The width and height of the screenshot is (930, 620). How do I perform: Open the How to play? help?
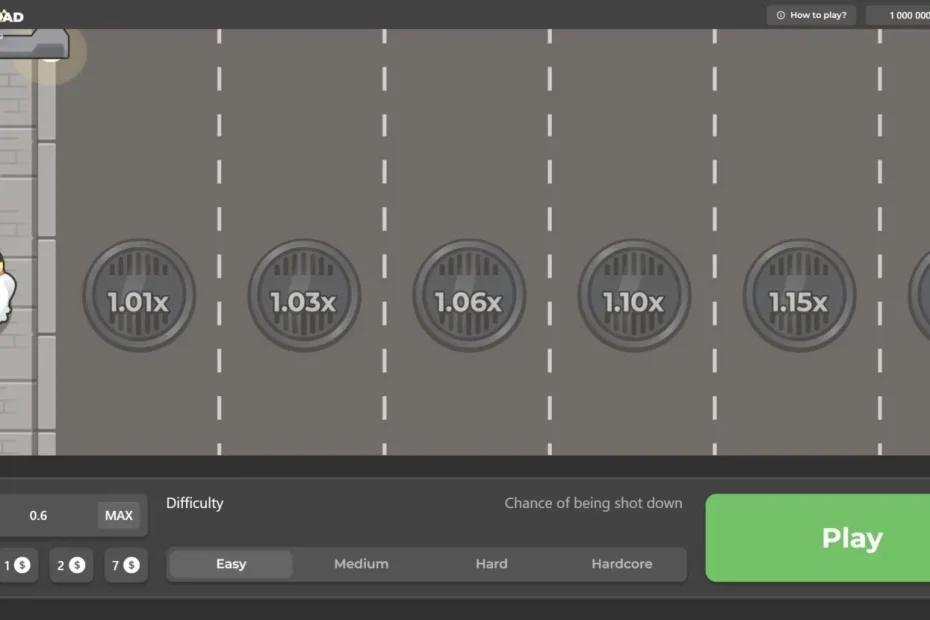(x=811, y=15)
